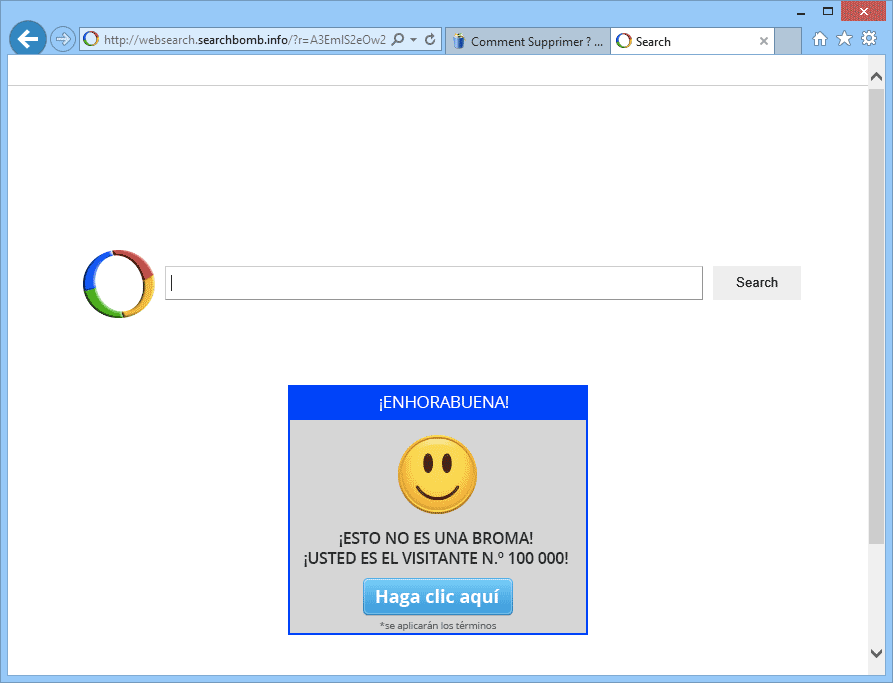The height and width of the screenshot is (683, 893).
Task: Select the Search tab
Action: point(692,41)
